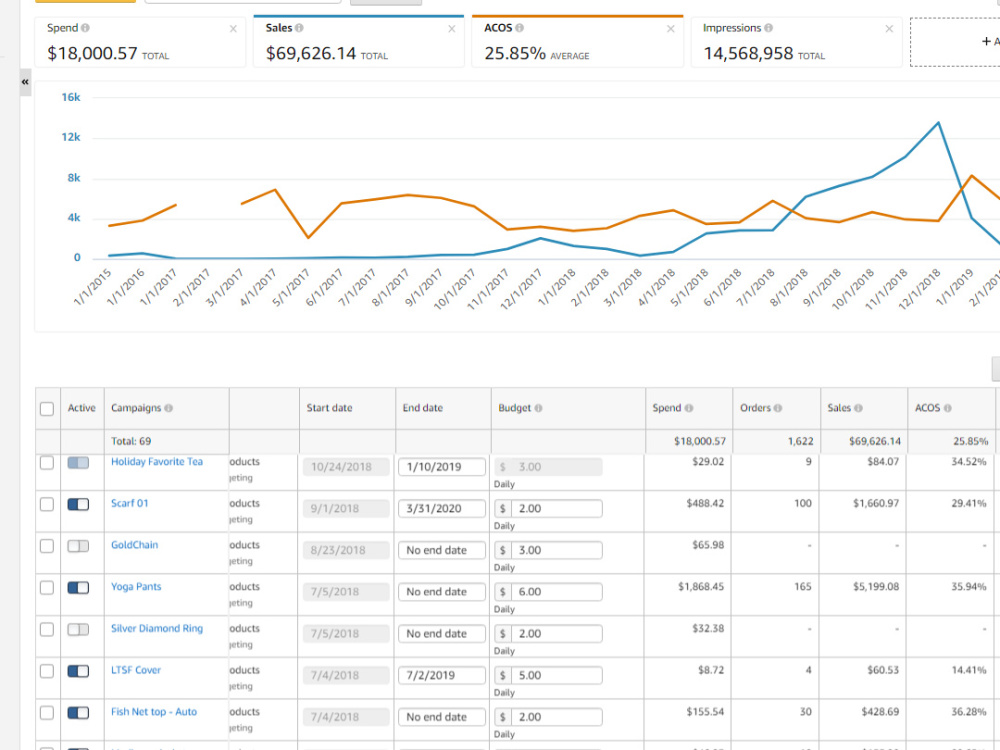This screenshot has height=750, width=1000.
Task: Check the GoldChain row checkbox
Action: (47, 546)
